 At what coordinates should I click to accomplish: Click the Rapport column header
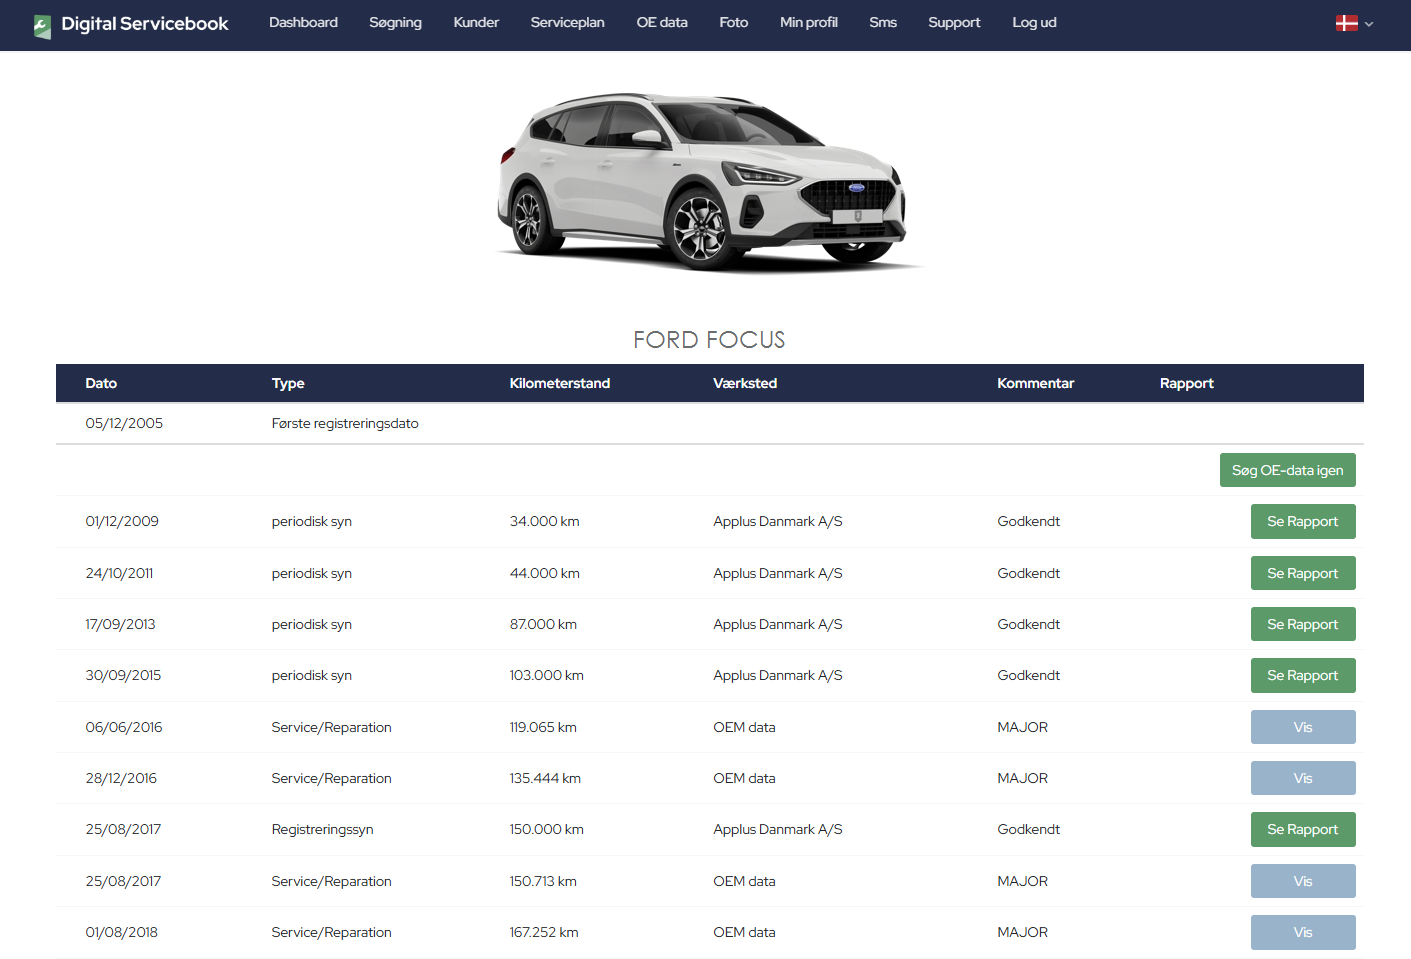pyautogui.click(x=1186, y=383)
